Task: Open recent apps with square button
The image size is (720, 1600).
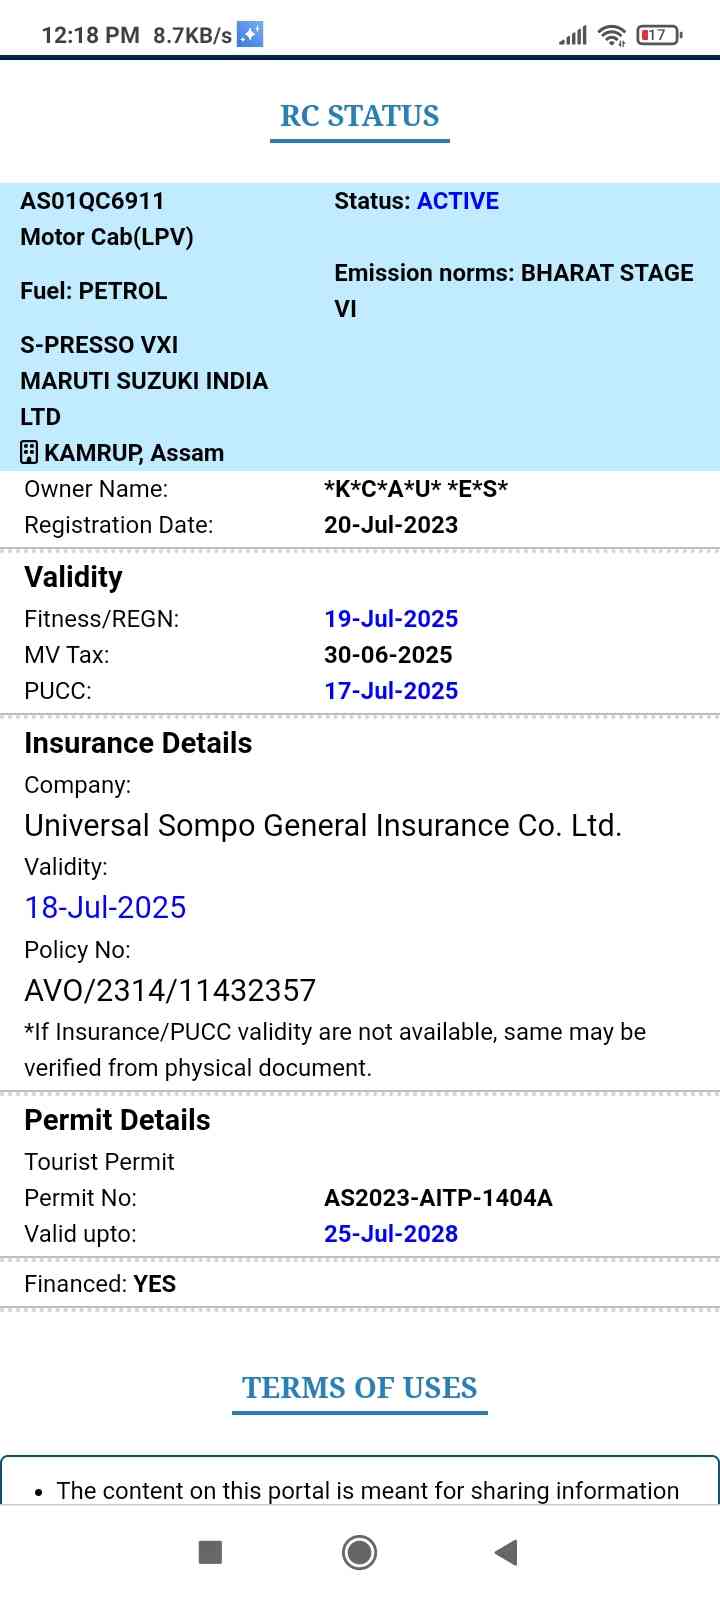Action: tap(210, 1552)
